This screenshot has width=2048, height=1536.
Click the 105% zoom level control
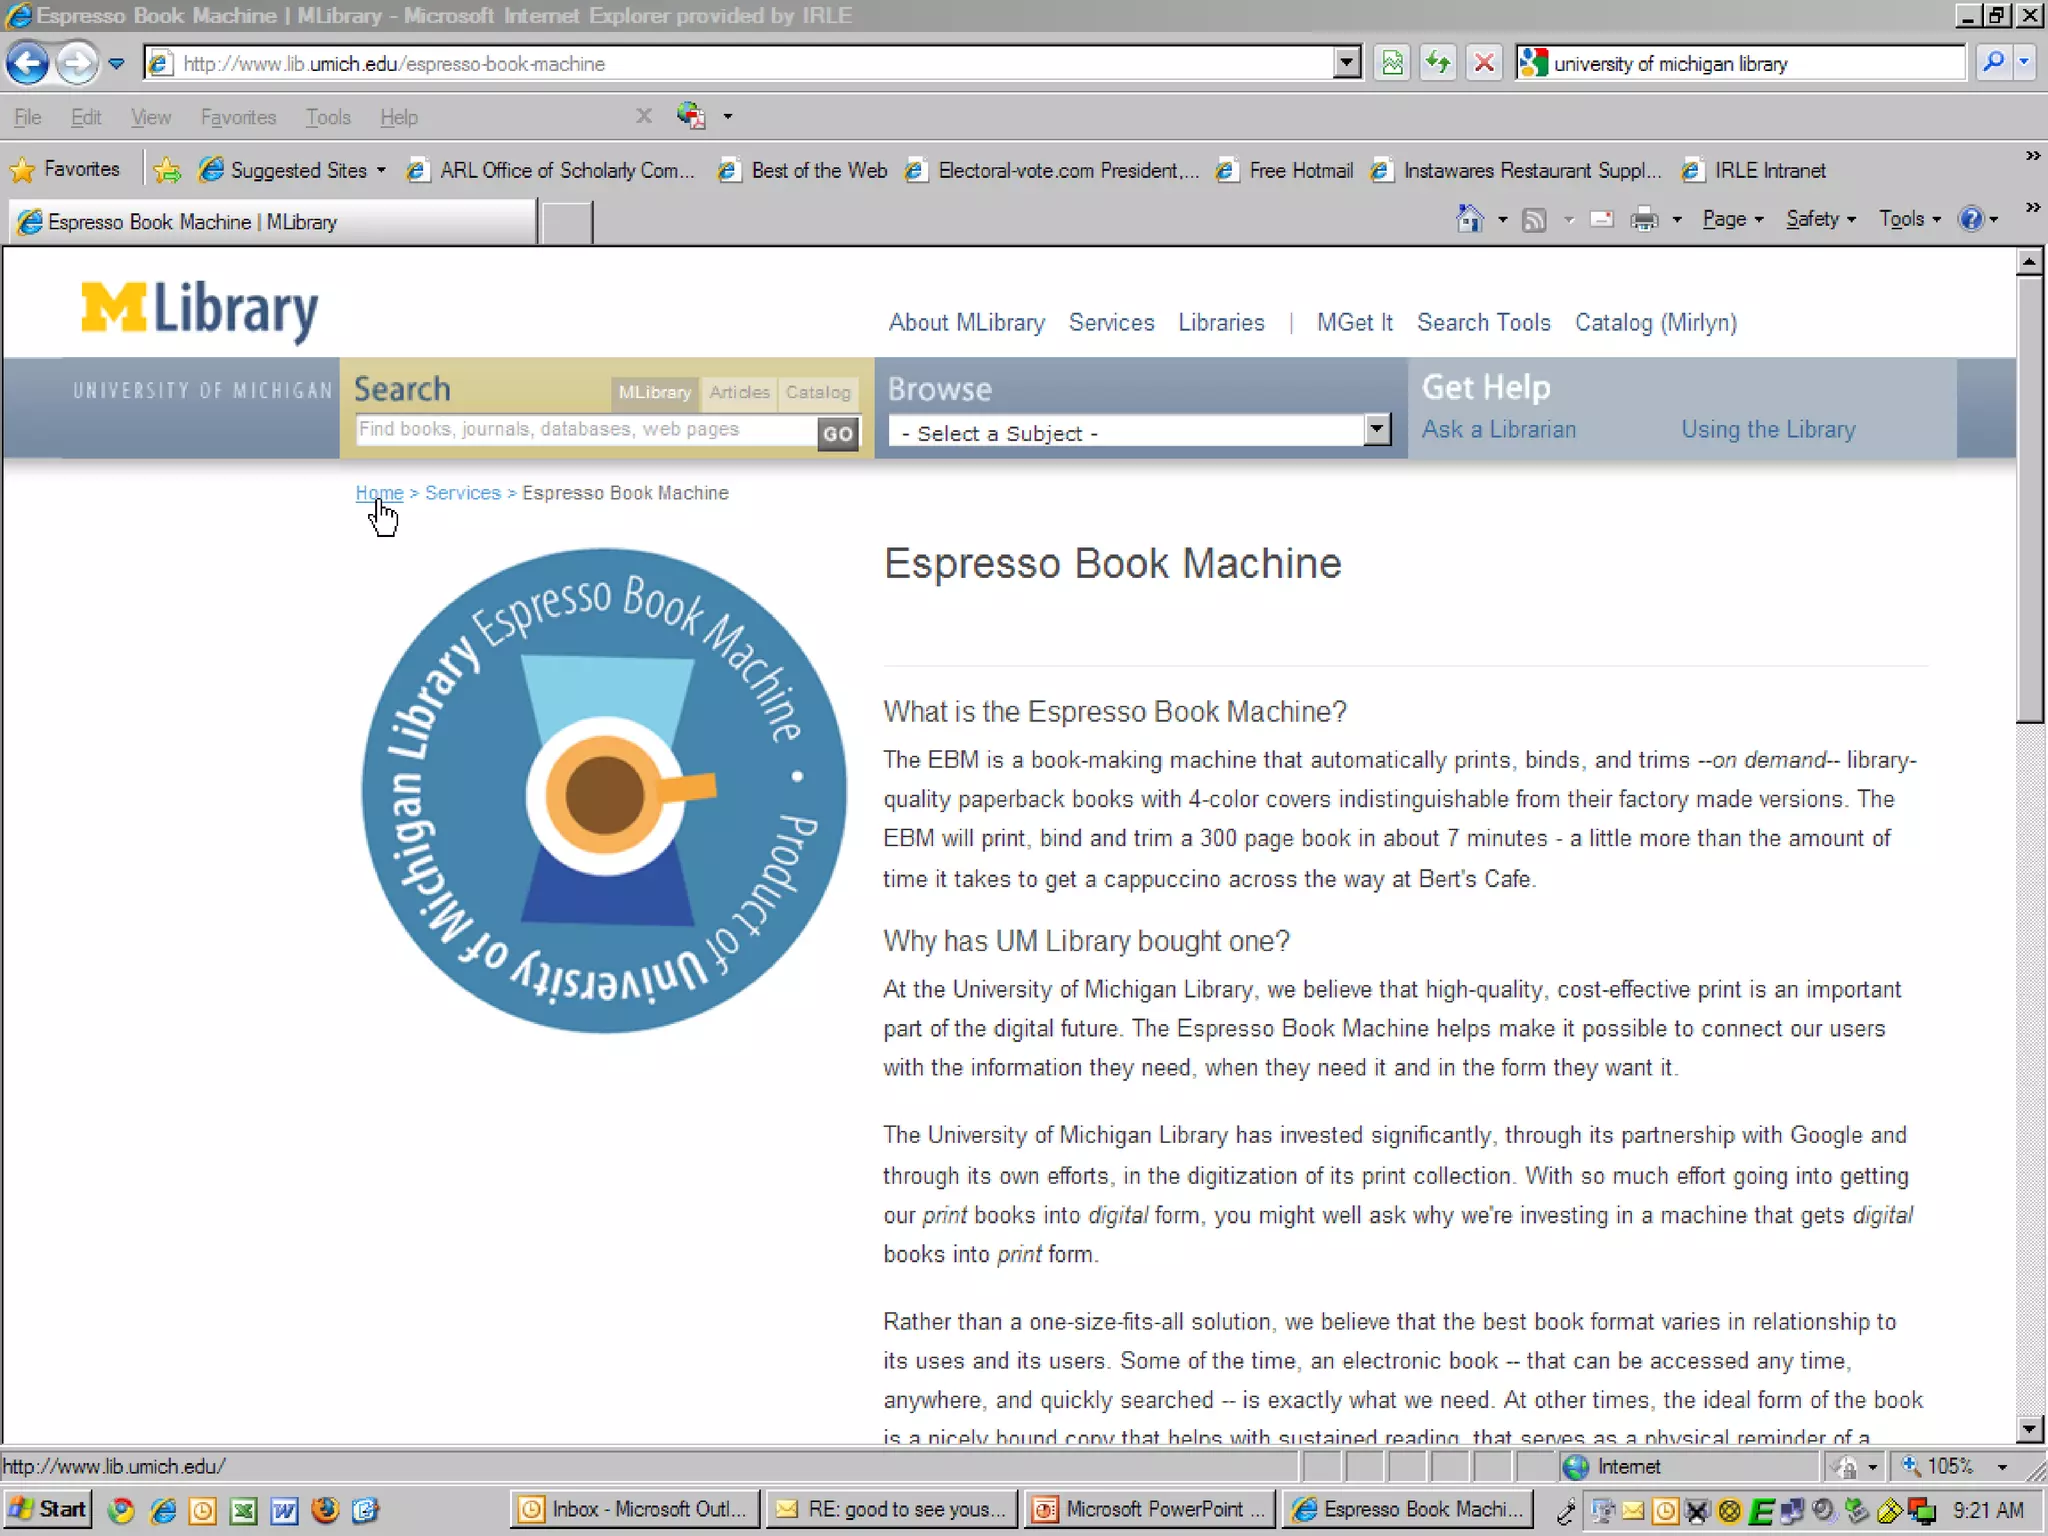[1950, 1466]
